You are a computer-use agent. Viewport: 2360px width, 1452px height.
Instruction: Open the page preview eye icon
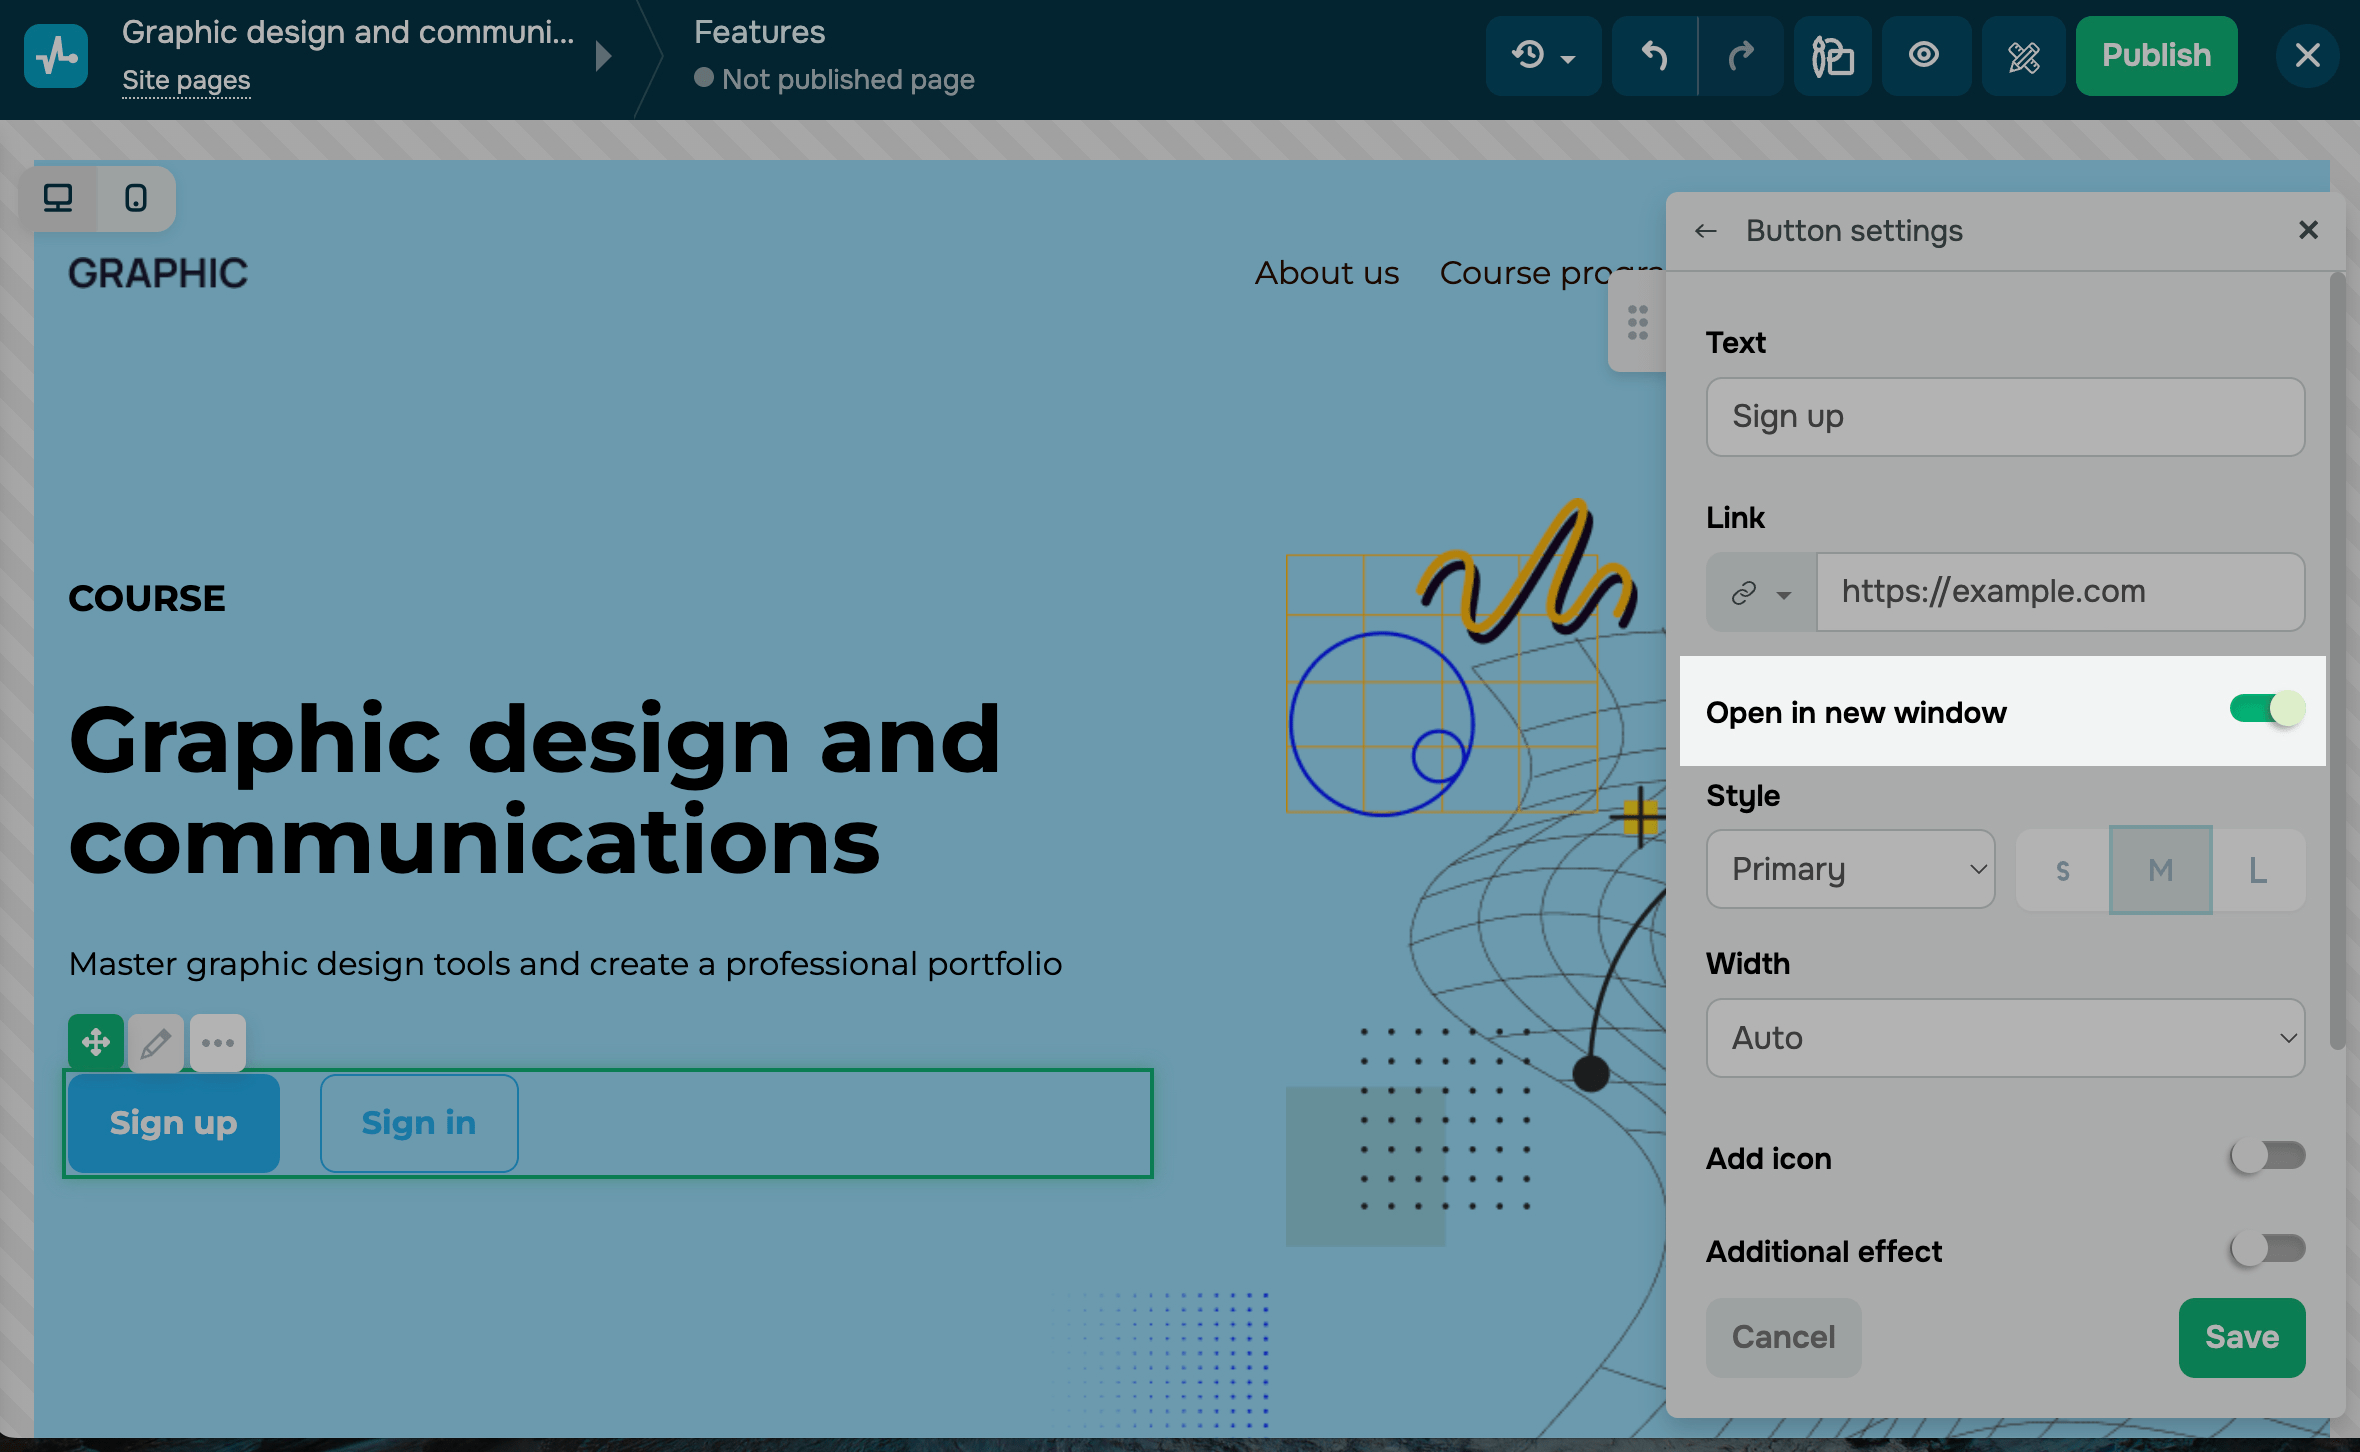[x=1924, y=56]
